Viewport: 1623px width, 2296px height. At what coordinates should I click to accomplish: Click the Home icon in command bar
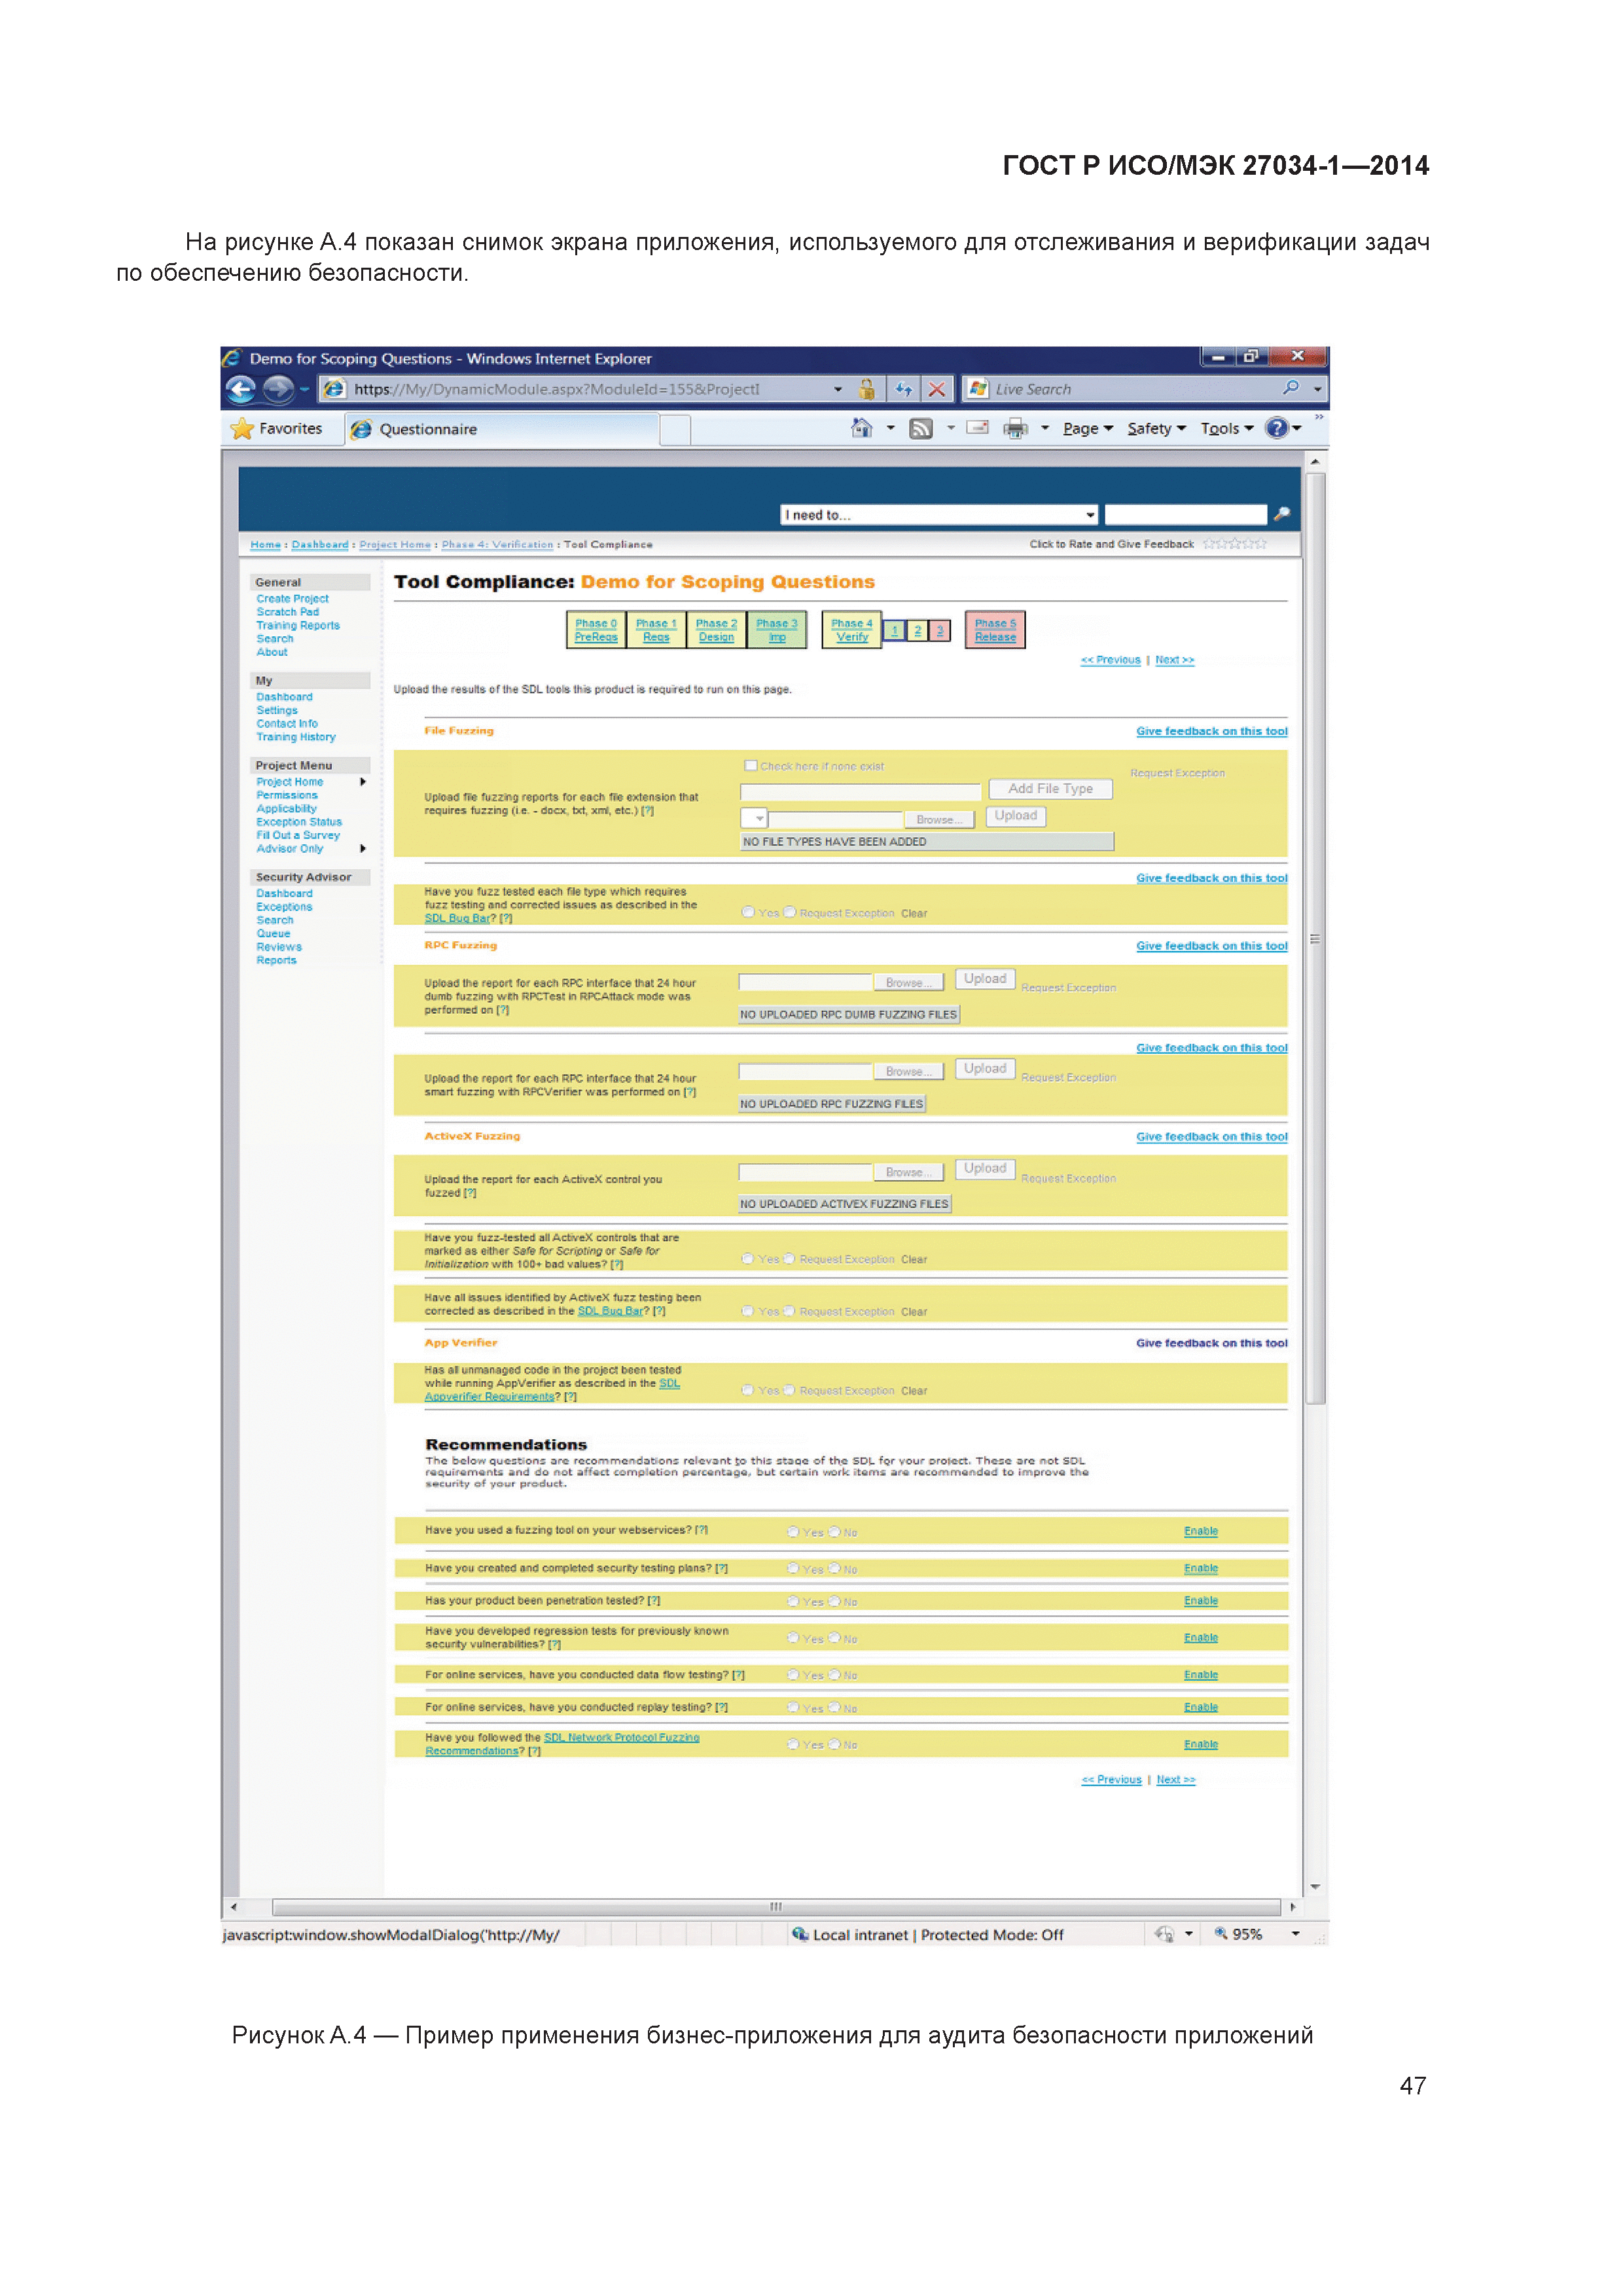pos(861,428)
